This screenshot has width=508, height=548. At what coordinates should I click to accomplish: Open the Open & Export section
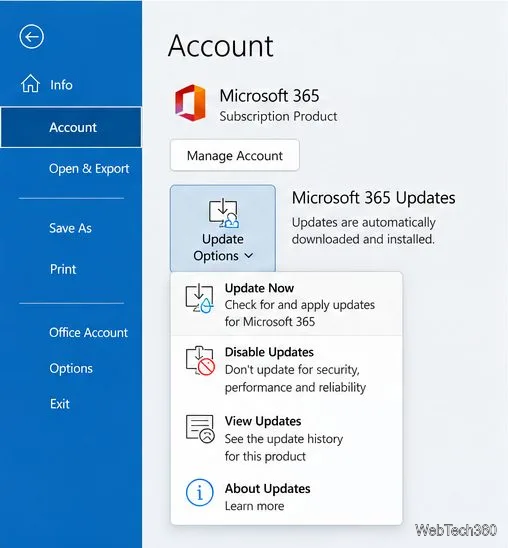(71, 168)
